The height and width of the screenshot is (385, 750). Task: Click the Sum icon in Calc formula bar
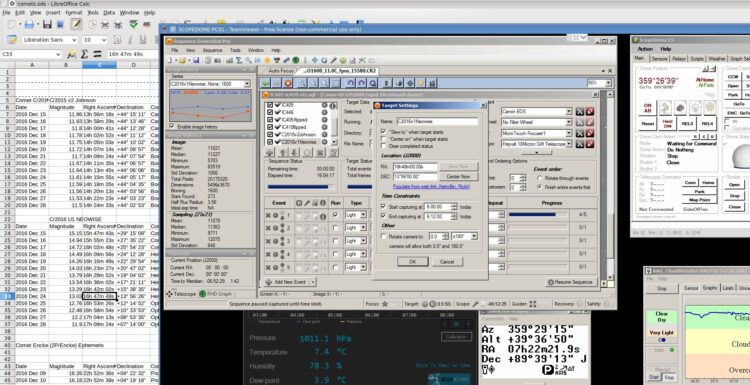pos(84,54)
